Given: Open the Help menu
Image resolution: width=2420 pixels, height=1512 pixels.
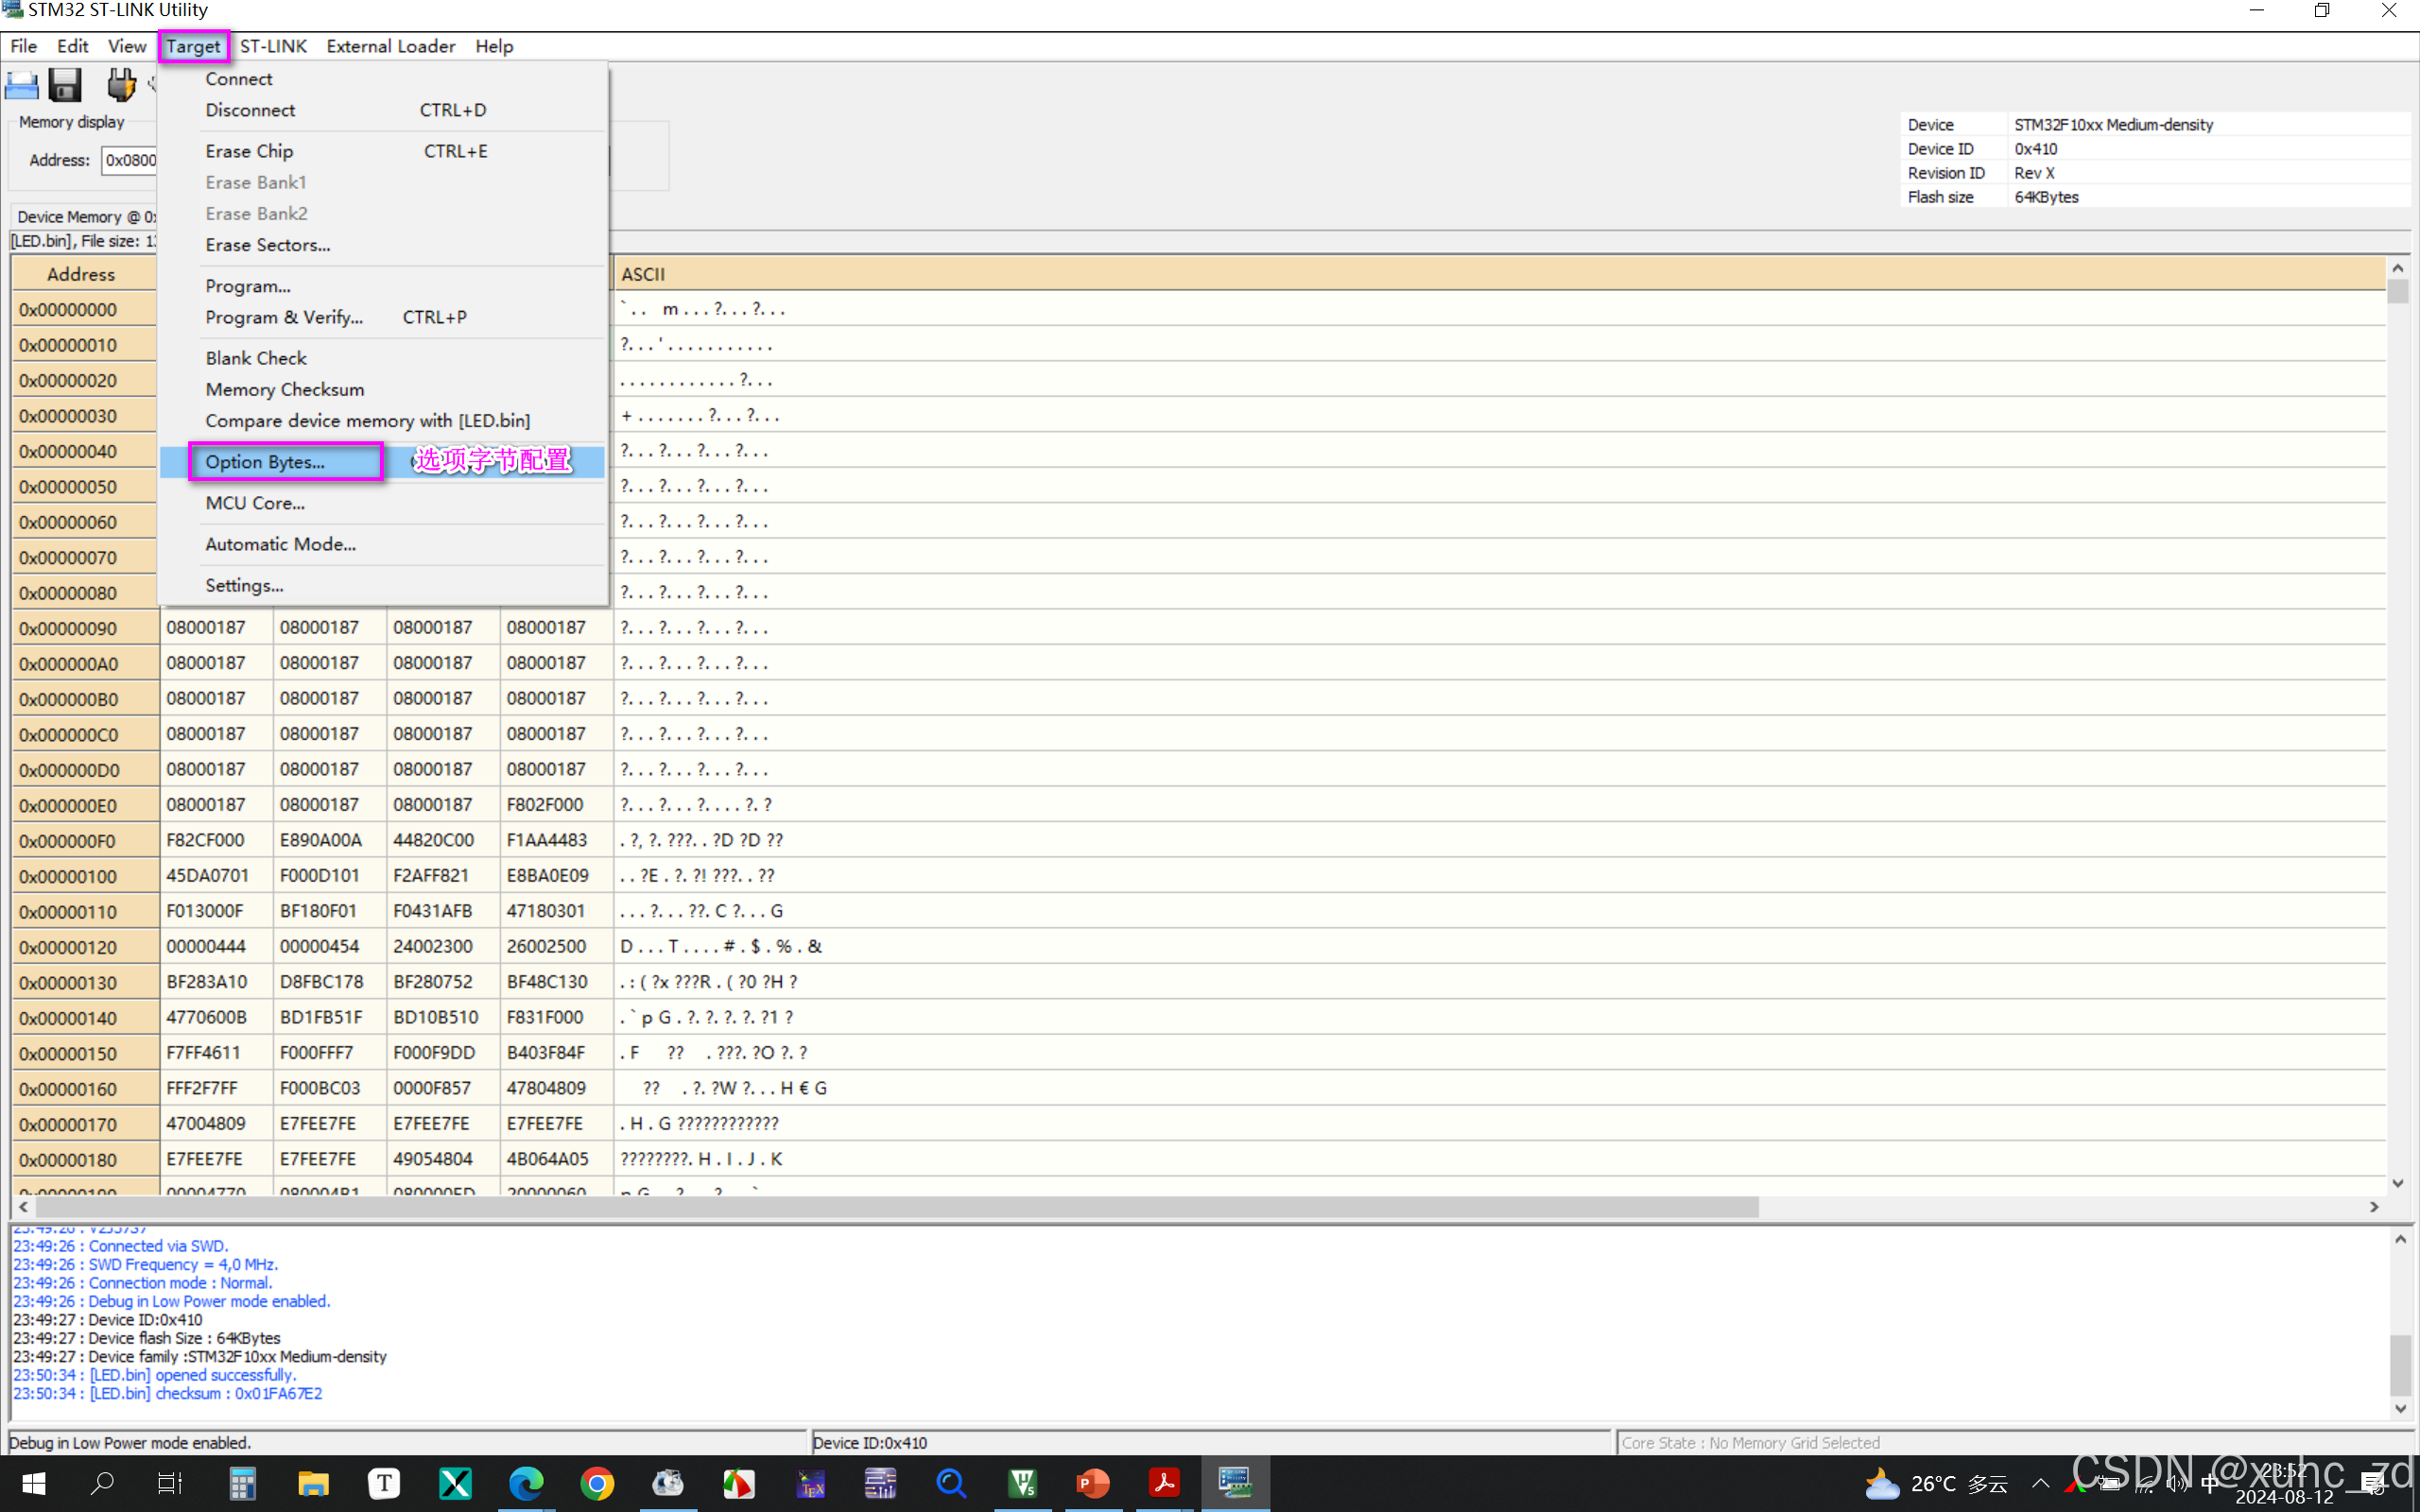Looking at the screenshot, I should click(x=494, y=46).
